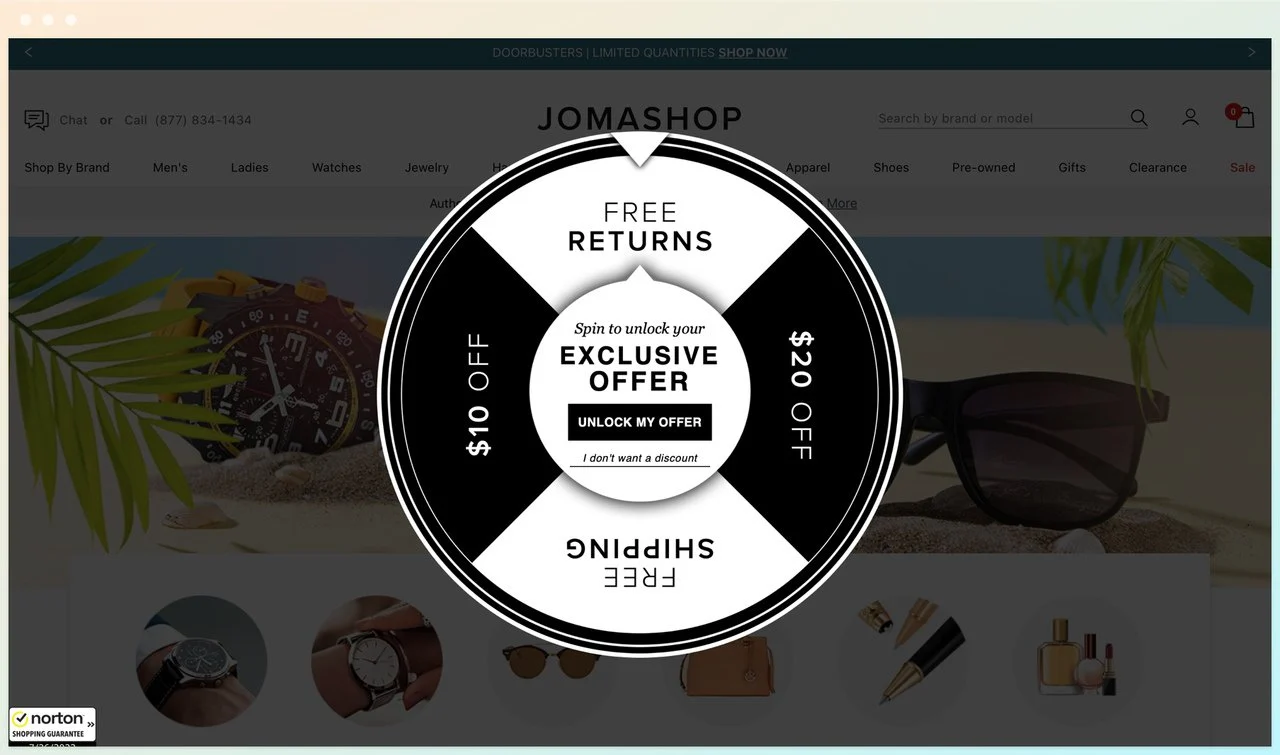Viewport: 1280px width, 755px height.
Task: Click "I don't want a discount" link
Action: coord(641,458)
